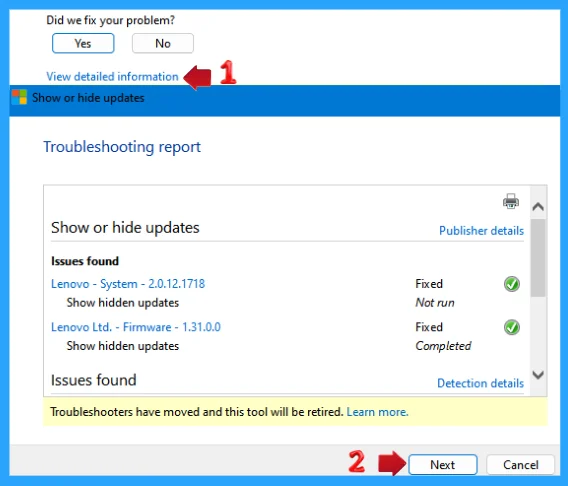Open the Lenovo Ltd. - Firmware - 1.31.0.0 link

136,327
